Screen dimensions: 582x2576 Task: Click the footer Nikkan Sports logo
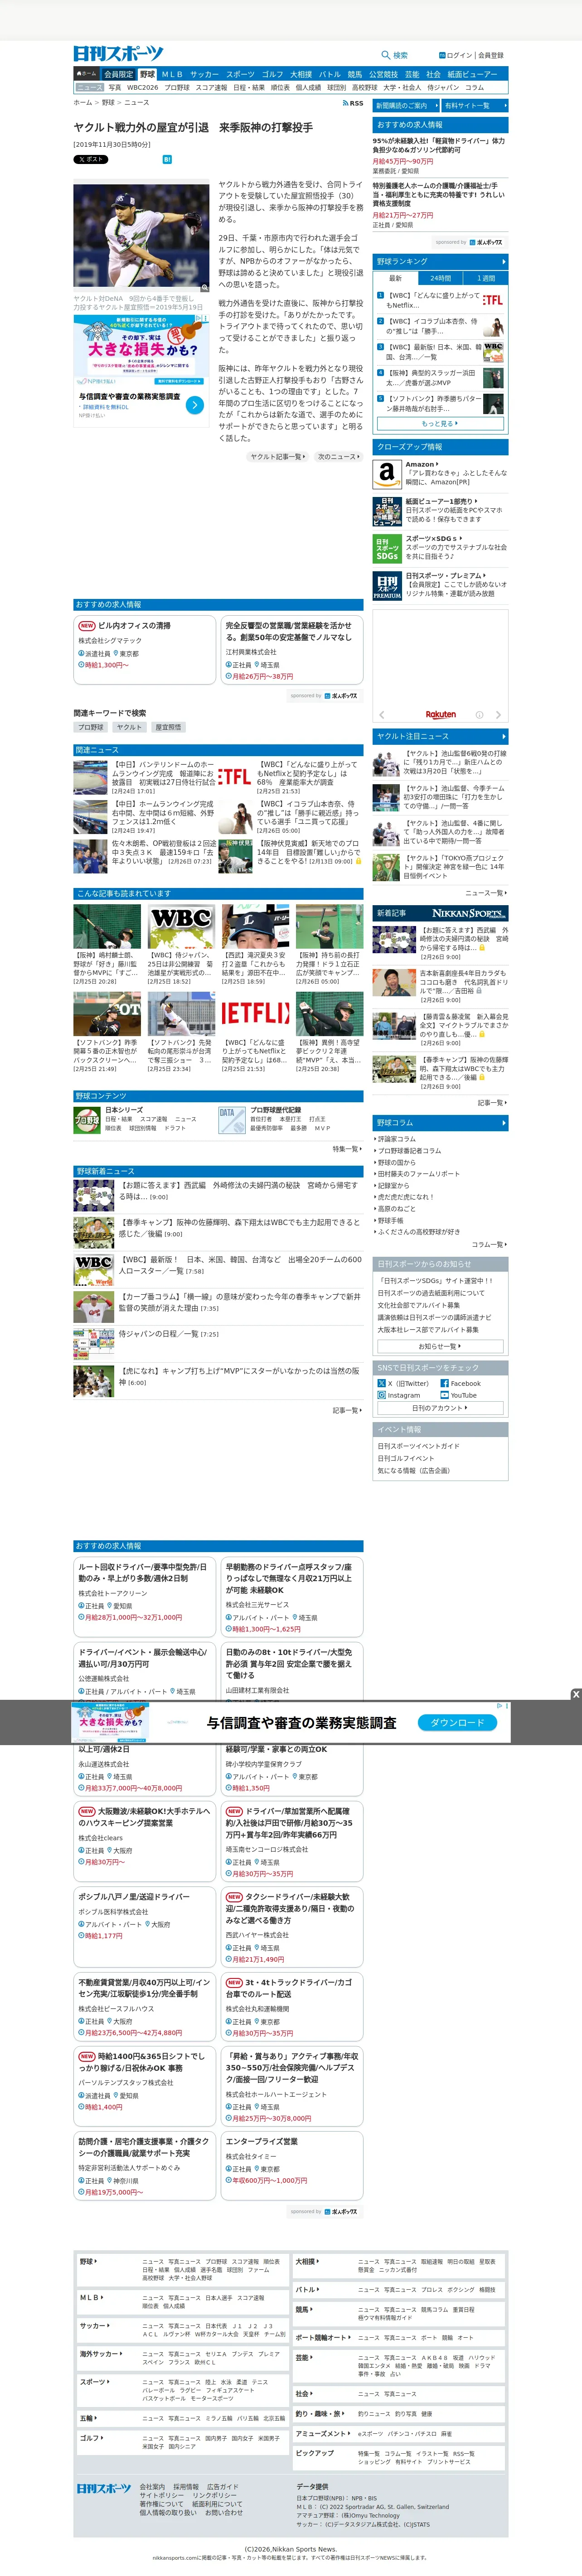click(x=104, y=2488)
